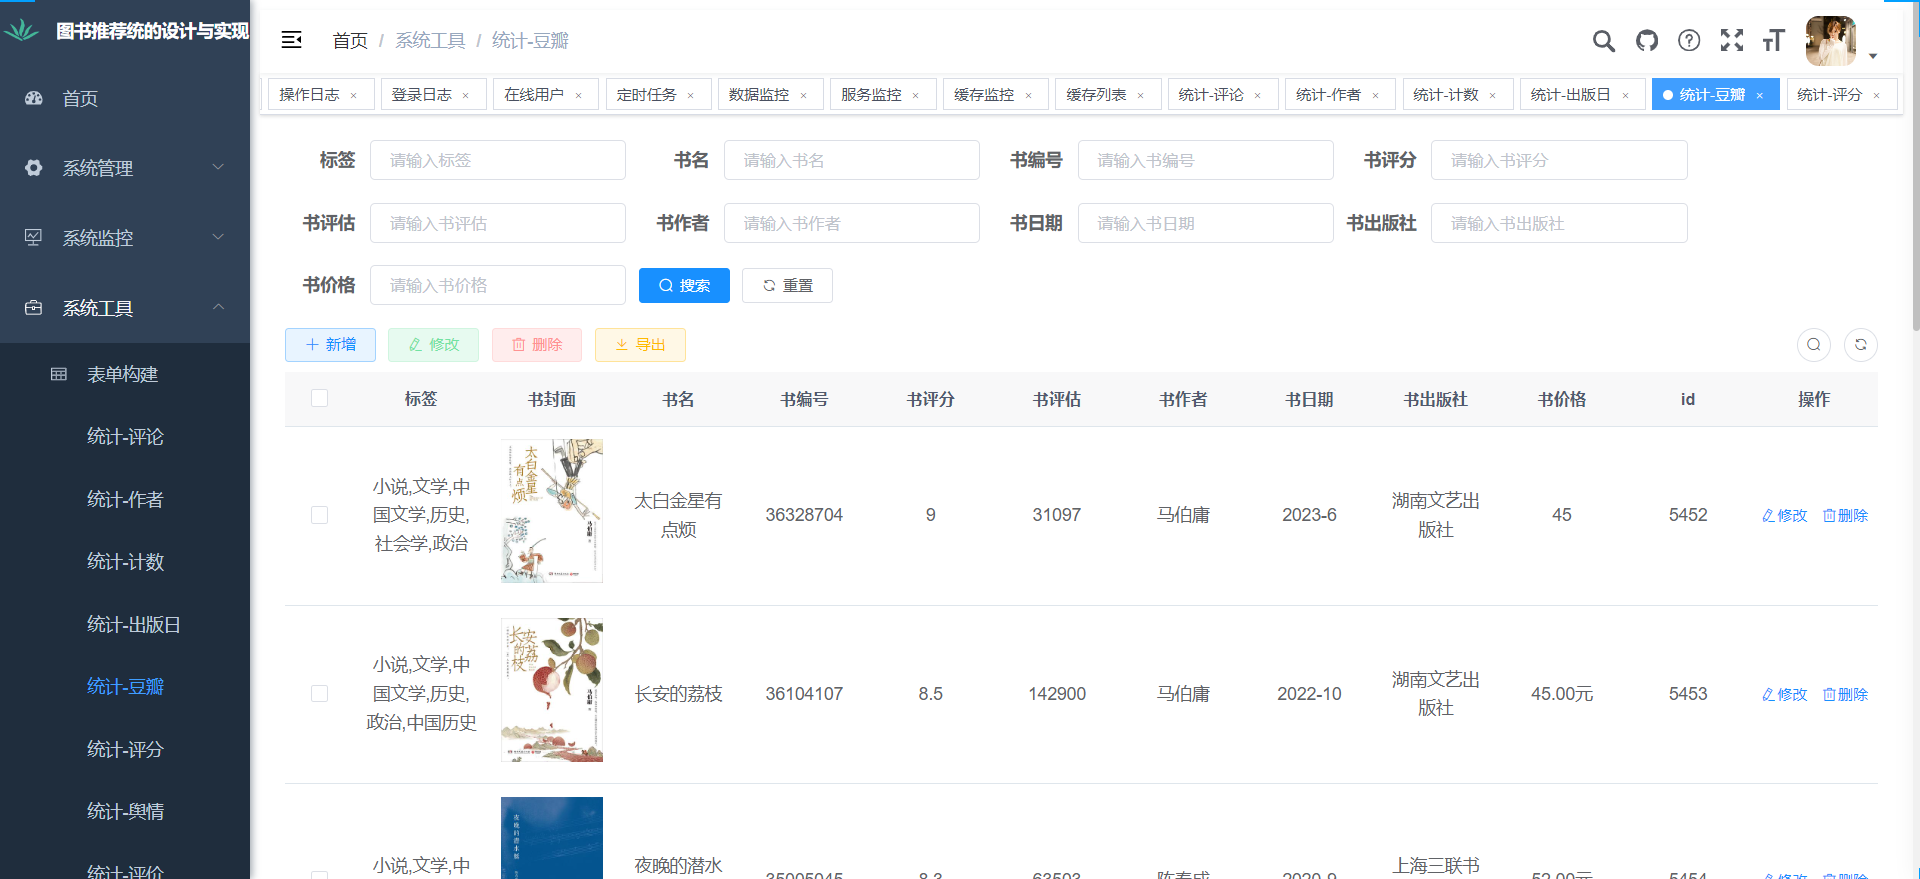Click the 系统工具 toolbox icon
Screen dimensions: 1920x879
click(x=34, y=308)
